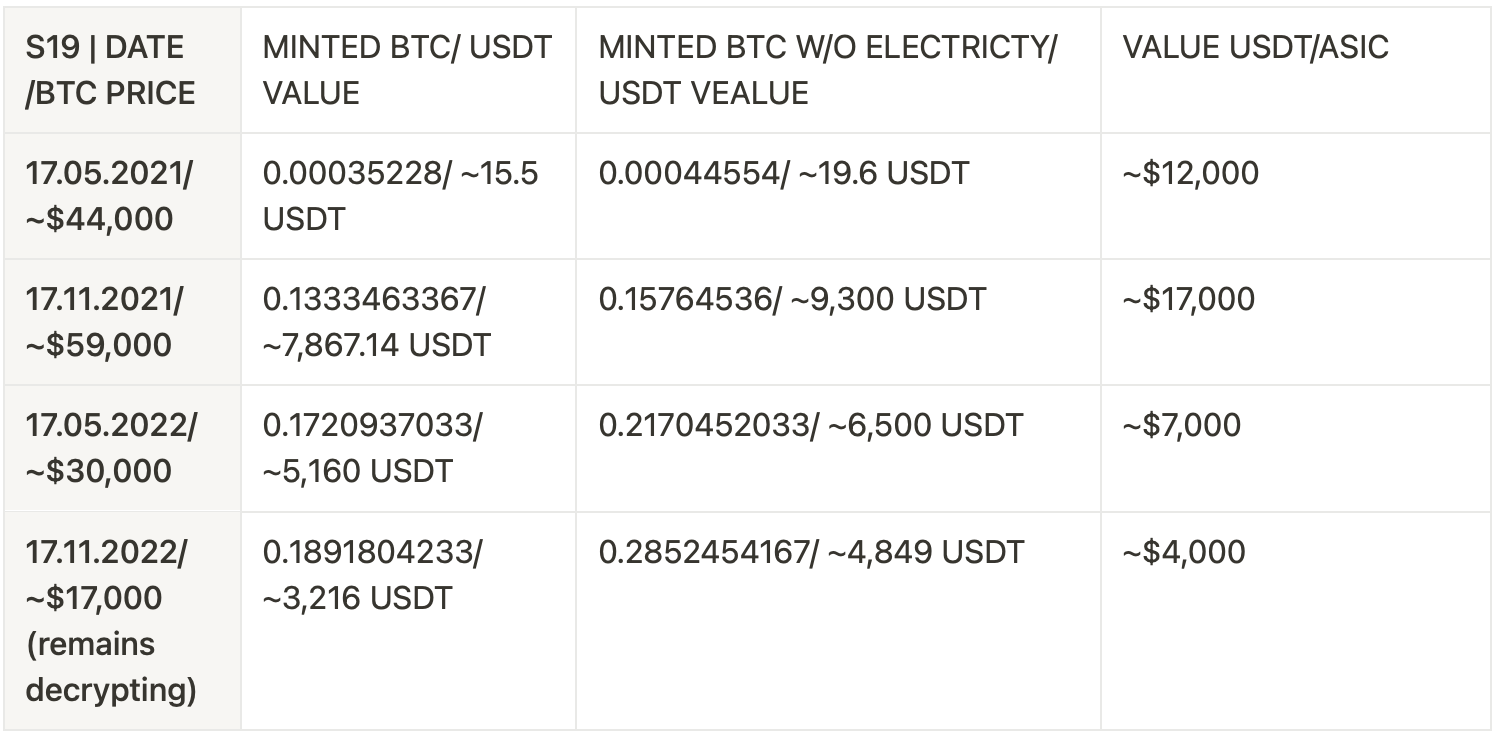Select cell 0.00035228/ ~15.5 USDT
The width and height of the screenshot is (1496, 736).
pos(408,196)
